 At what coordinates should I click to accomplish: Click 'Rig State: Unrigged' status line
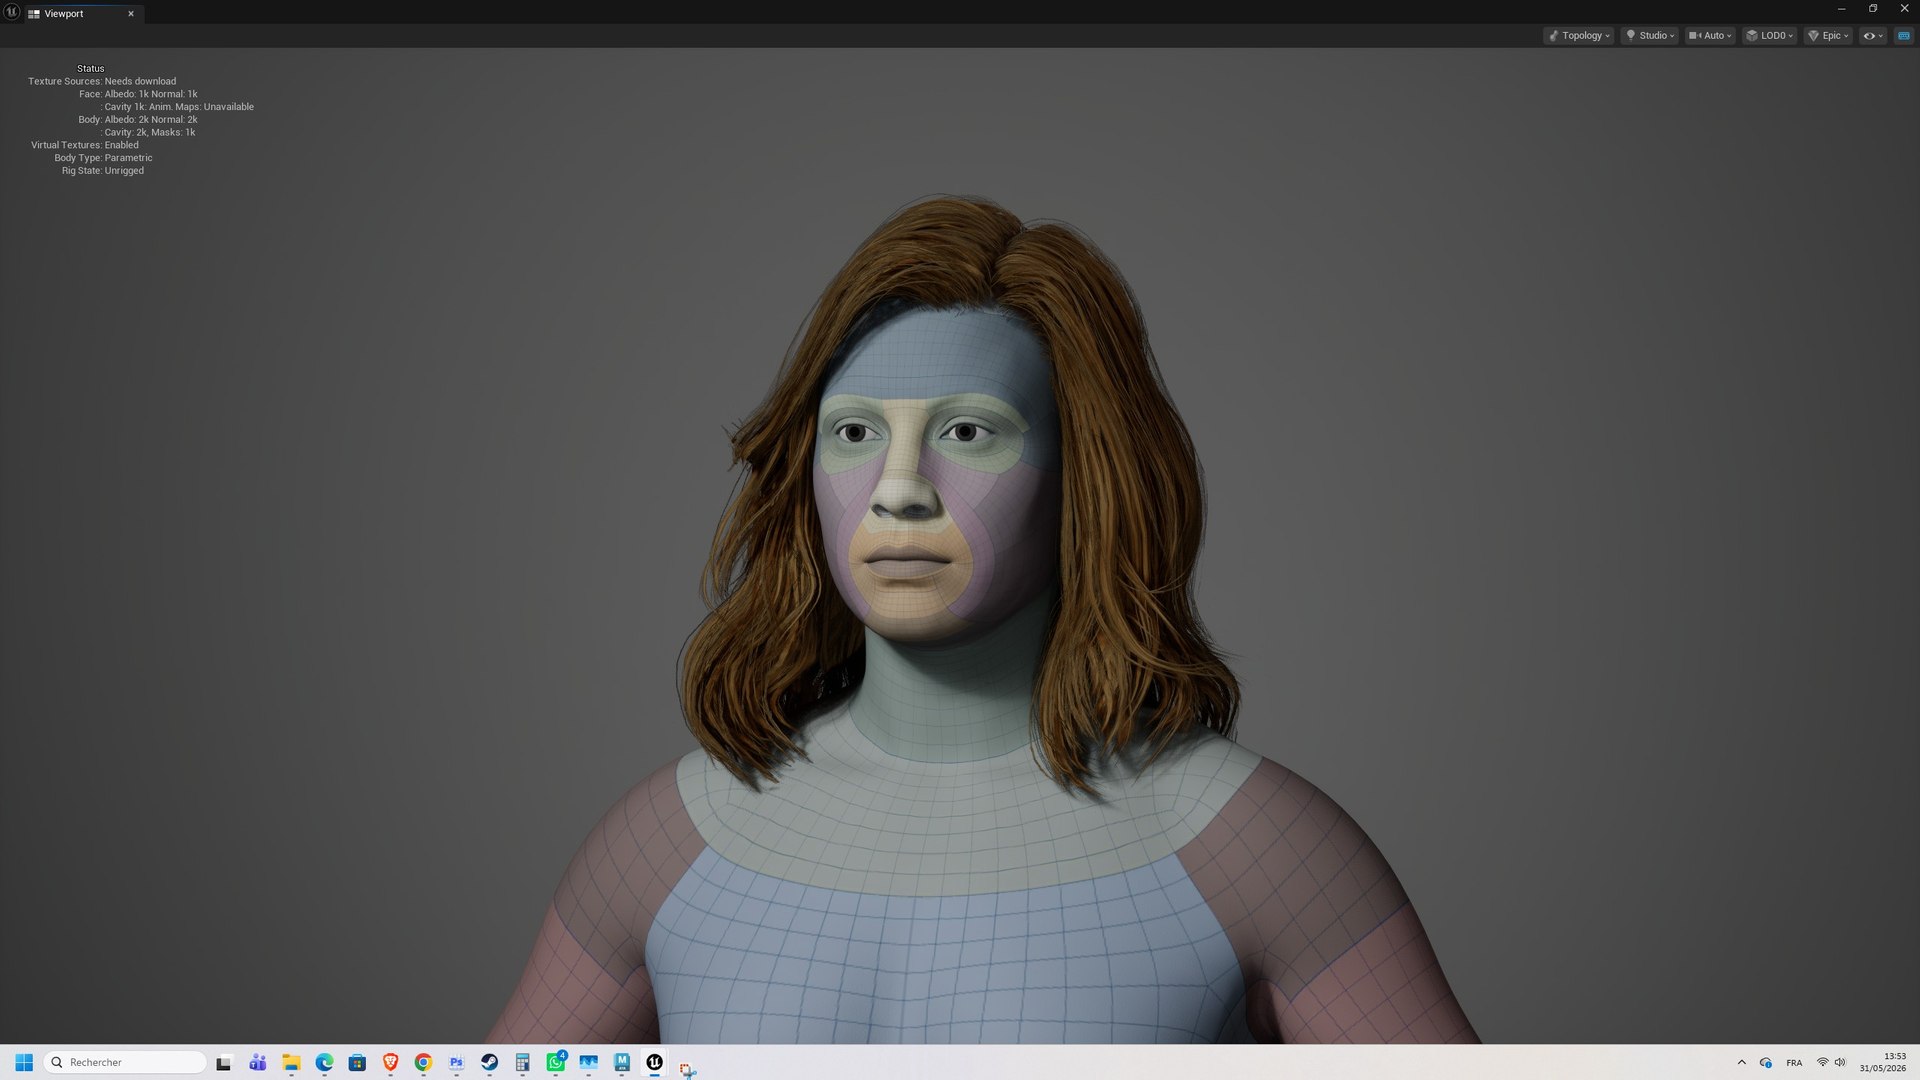tap(103, 171)
